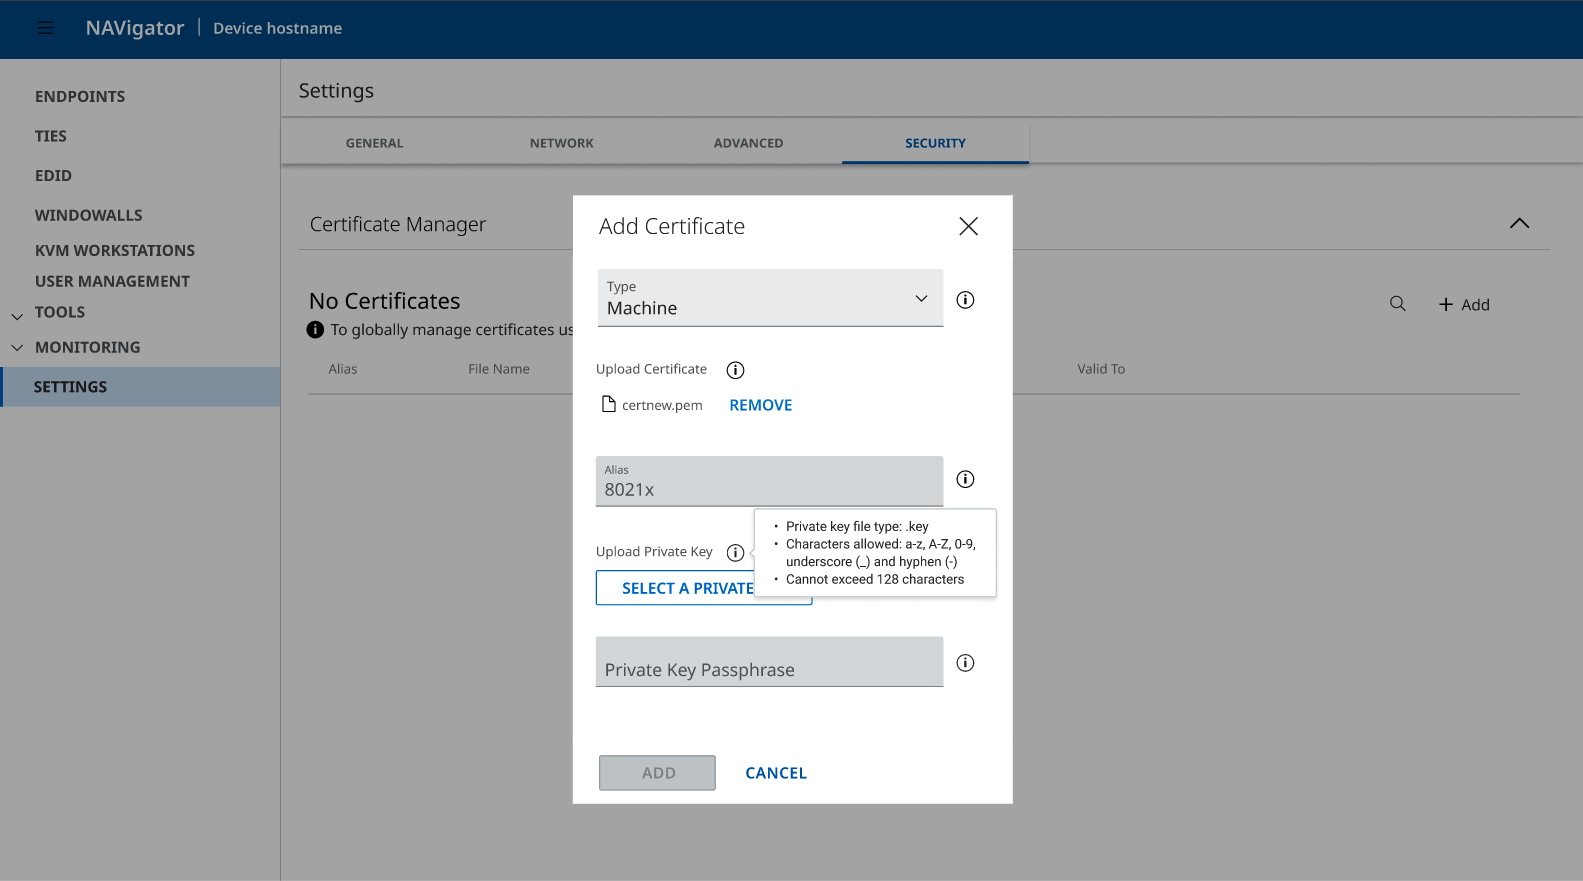The width and height of the screenshot is (1583, 881).
Task: Click the info icon beside Alias field
Action: [x=965, y=479]
